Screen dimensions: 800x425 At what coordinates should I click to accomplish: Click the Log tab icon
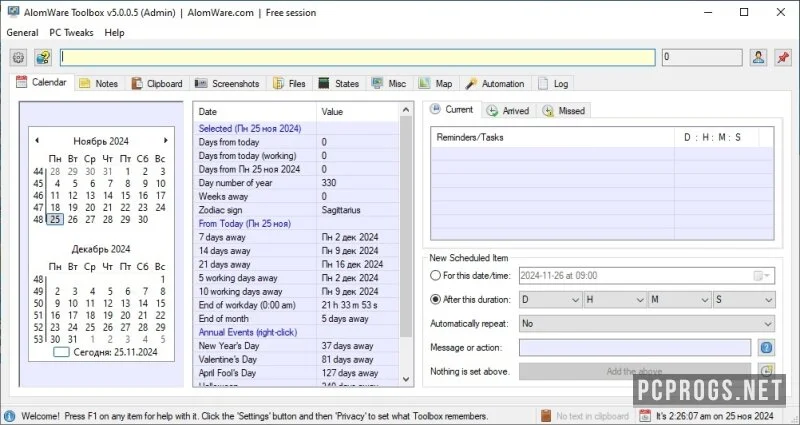pyautogui.click(x=543, y=84)
